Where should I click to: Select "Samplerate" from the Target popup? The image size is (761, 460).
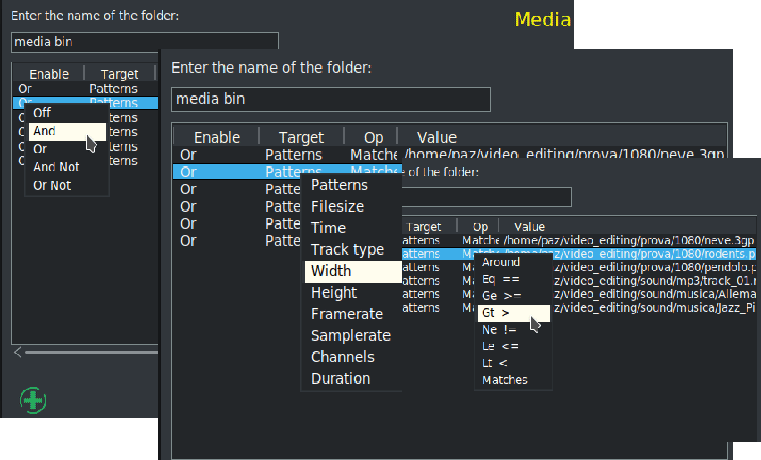[351, 336]
